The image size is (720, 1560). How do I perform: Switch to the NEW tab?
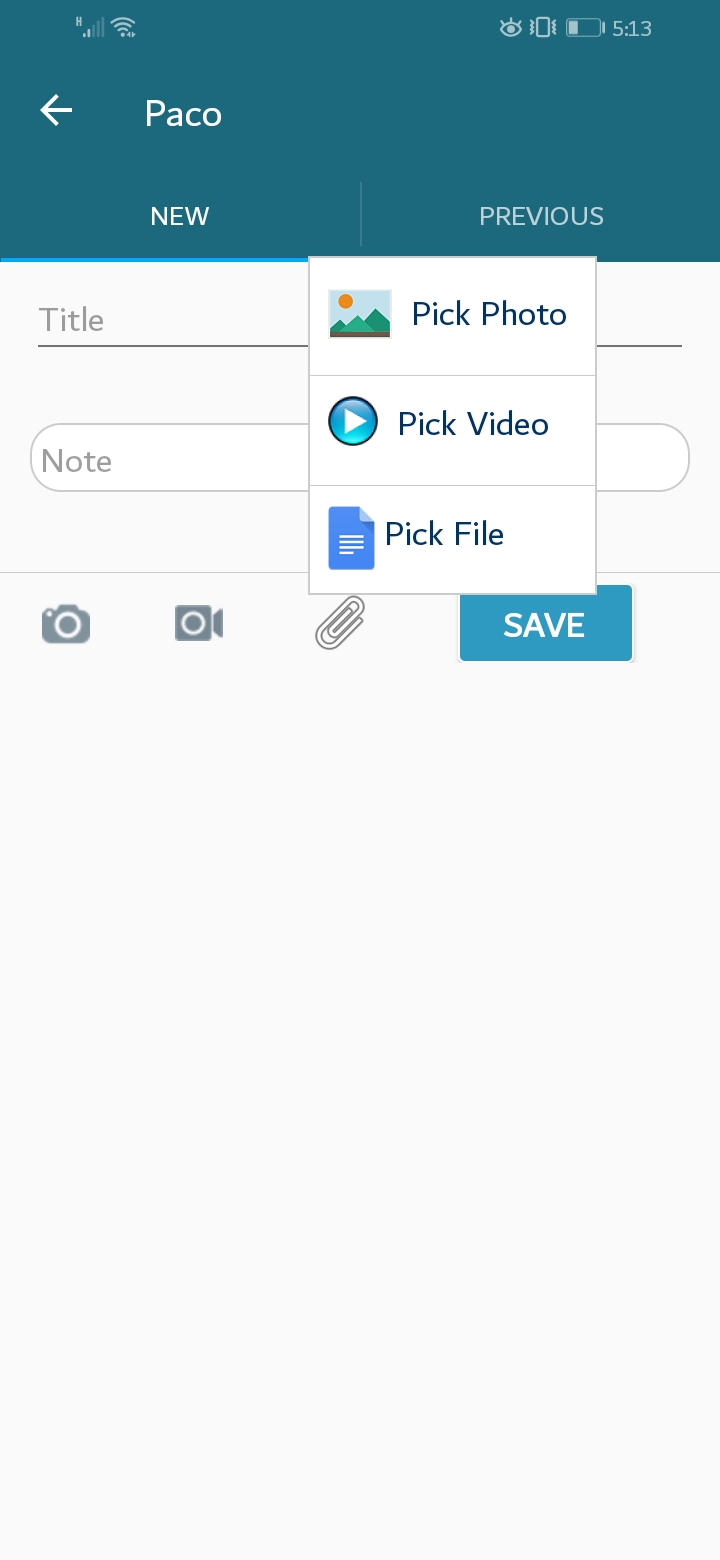[x=180, y=216]
